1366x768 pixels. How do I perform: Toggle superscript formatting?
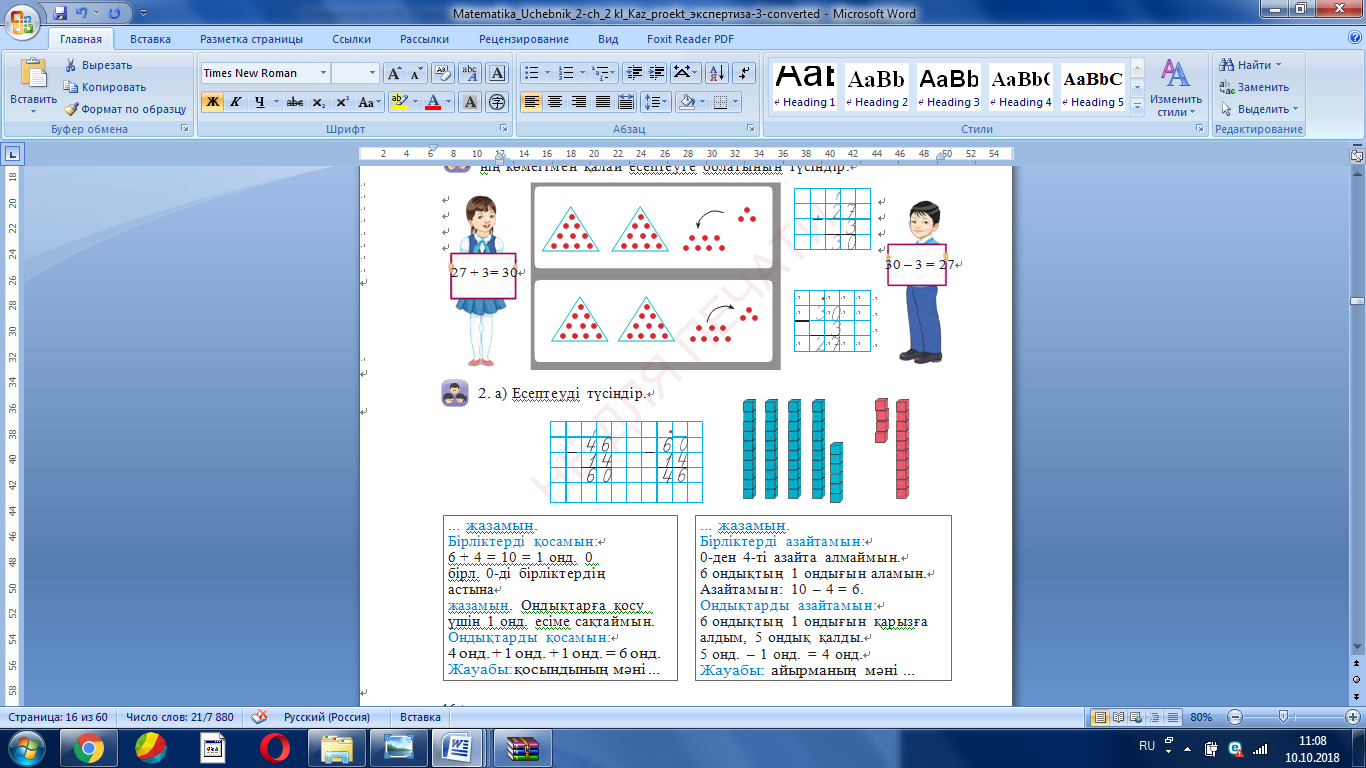342,102
